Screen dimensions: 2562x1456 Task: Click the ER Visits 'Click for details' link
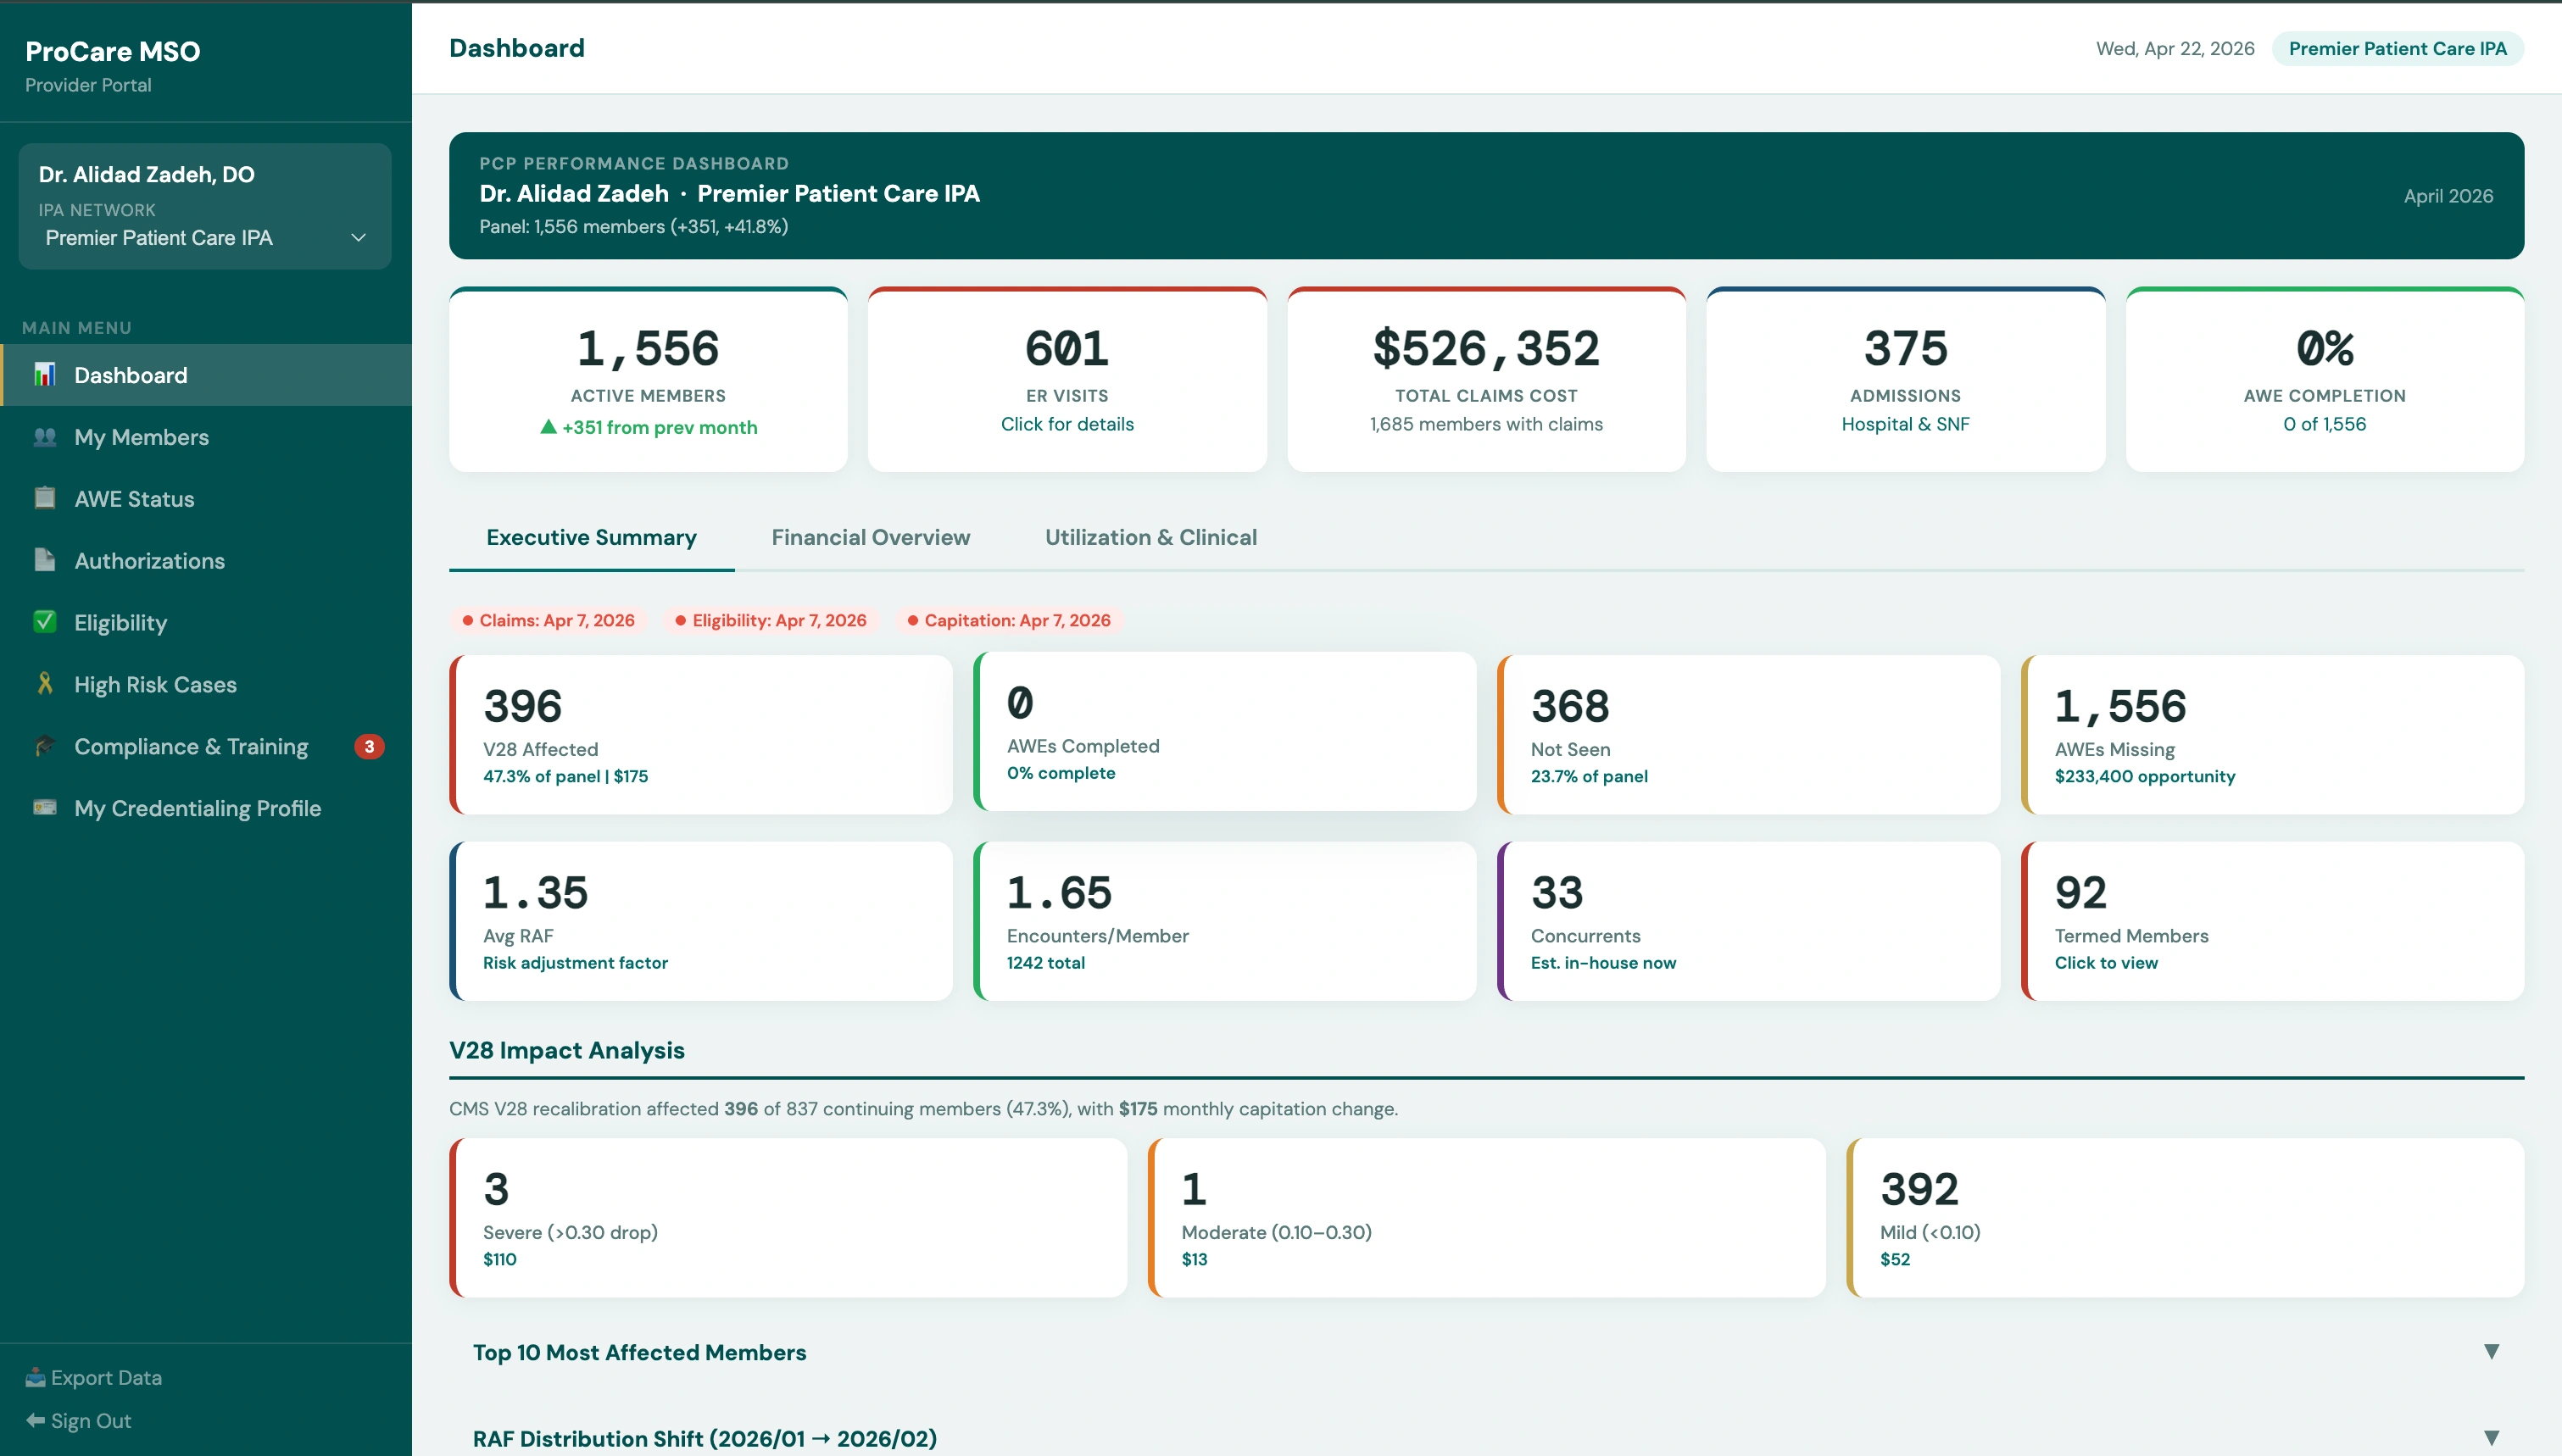click(x=1067, y=424)
